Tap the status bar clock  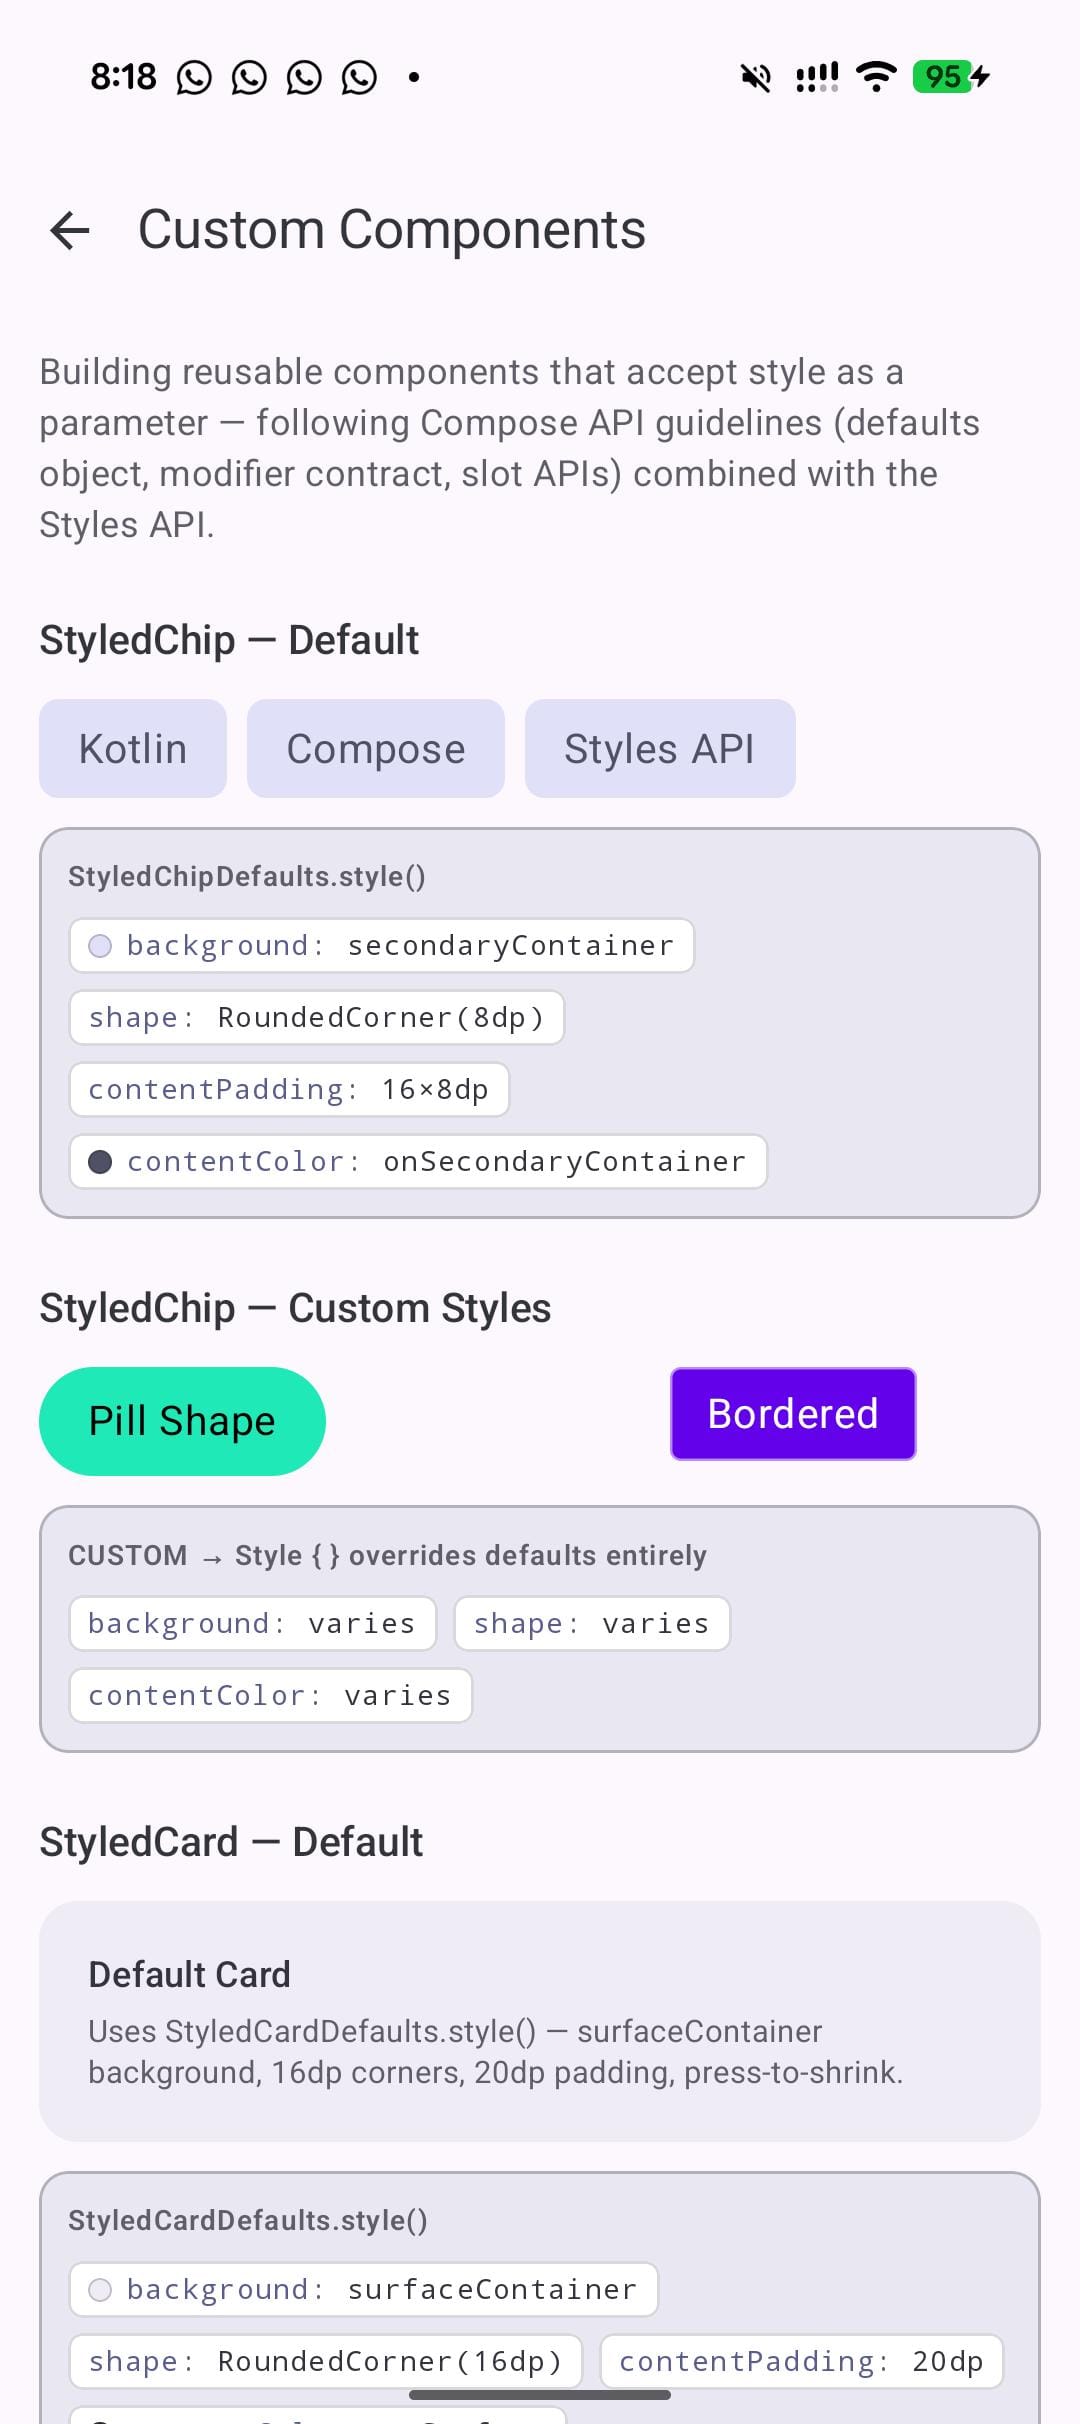coord(123,77)
